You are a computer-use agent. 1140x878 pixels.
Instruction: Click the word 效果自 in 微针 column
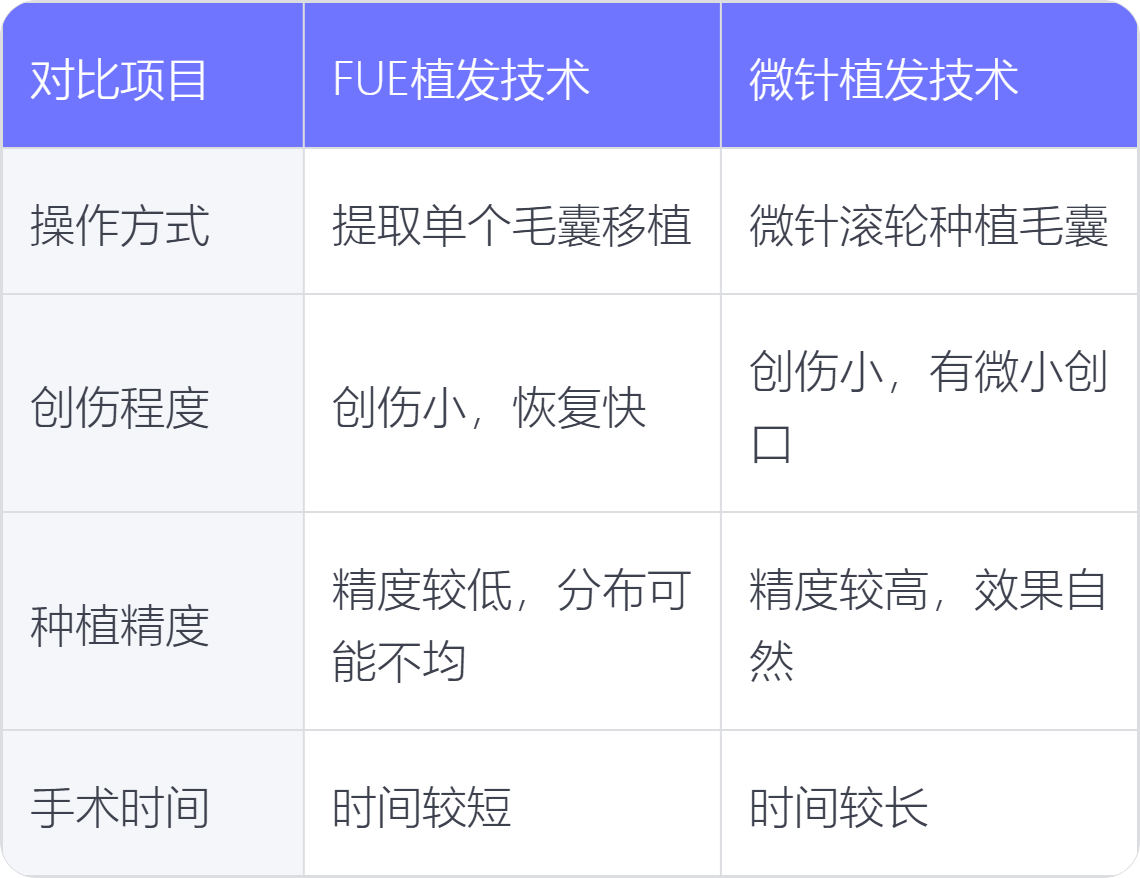[1040, 589]
